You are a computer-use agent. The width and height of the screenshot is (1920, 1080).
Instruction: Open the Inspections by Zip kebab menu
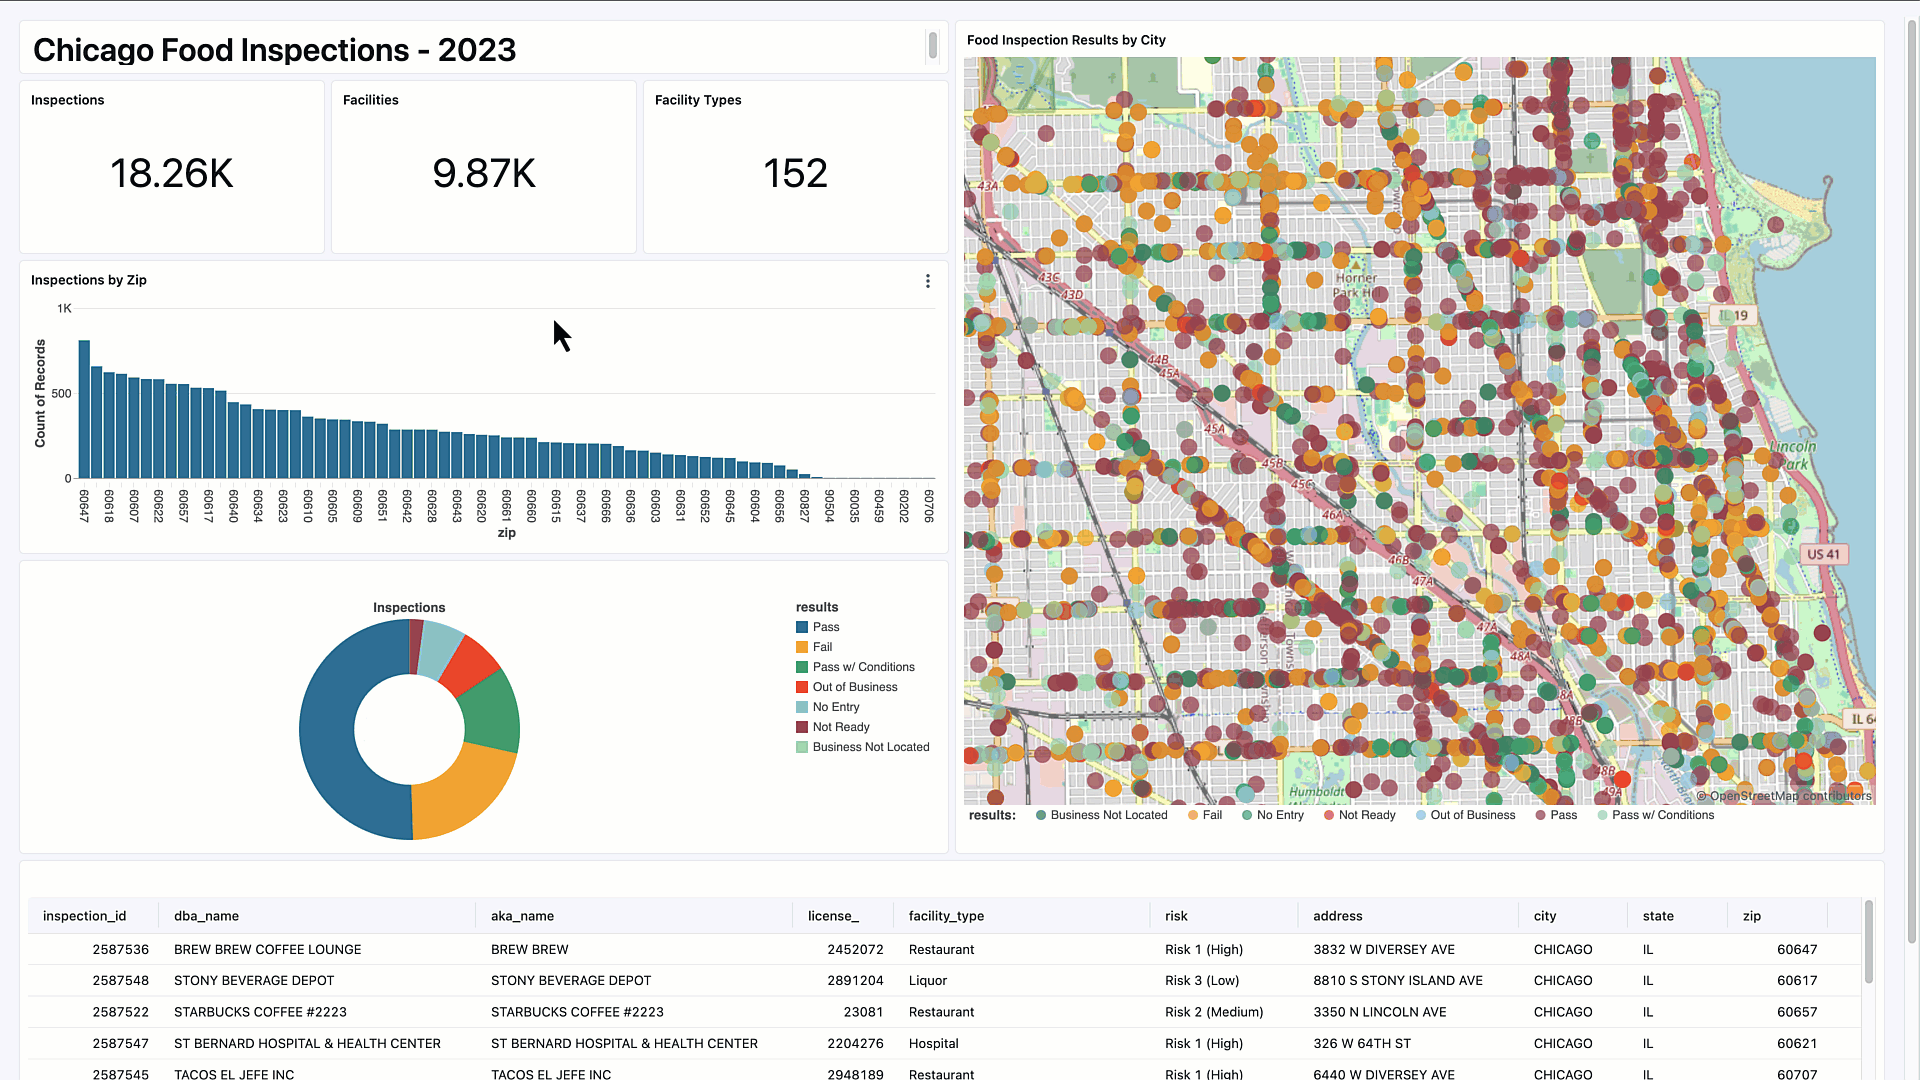pyautogui.click(x=927, y=281)
